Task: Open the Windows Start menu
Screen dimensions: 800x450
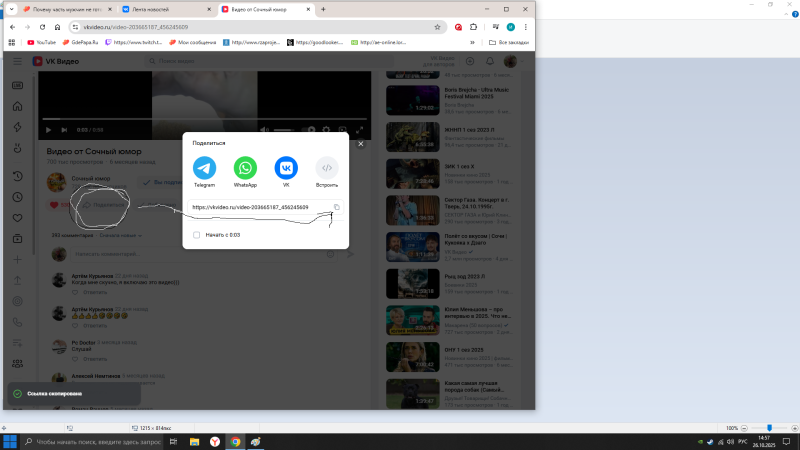Action: pyautogui.click(x=10, y=441)
